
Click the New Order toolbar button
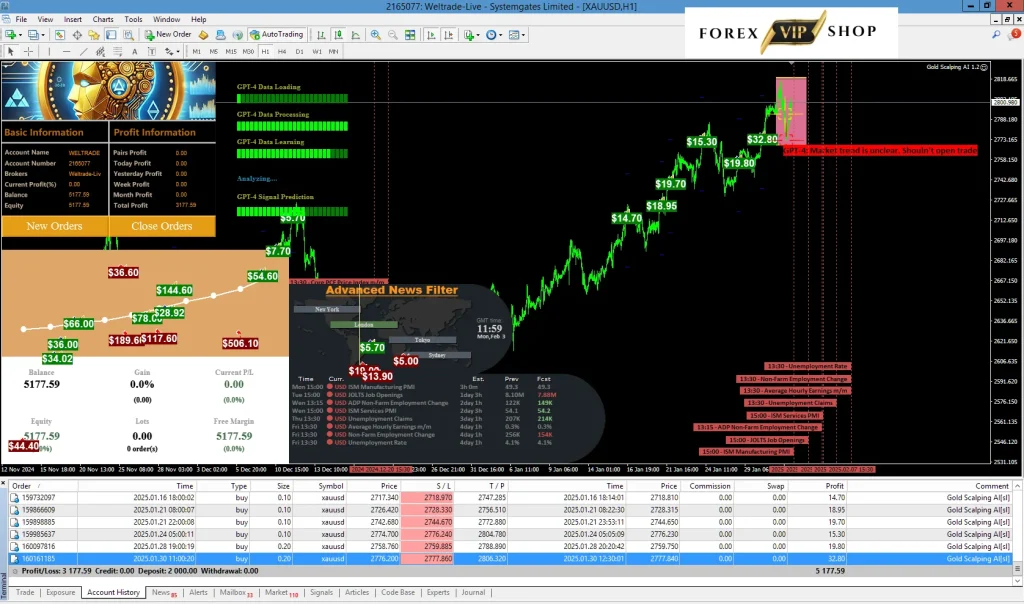[168, 35]
